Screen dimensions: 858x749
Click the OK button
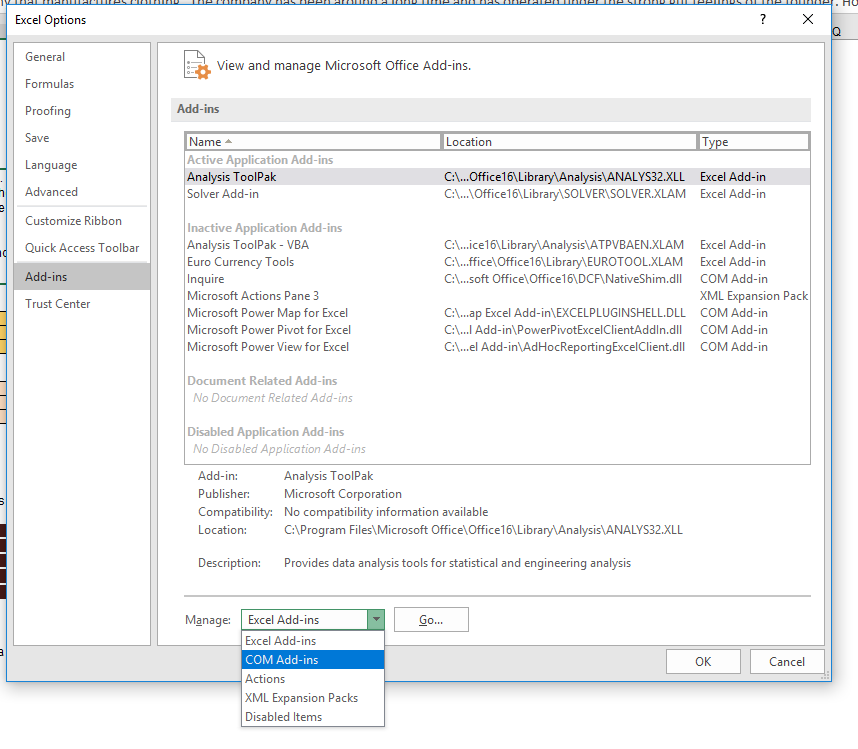tap(703, 661)
